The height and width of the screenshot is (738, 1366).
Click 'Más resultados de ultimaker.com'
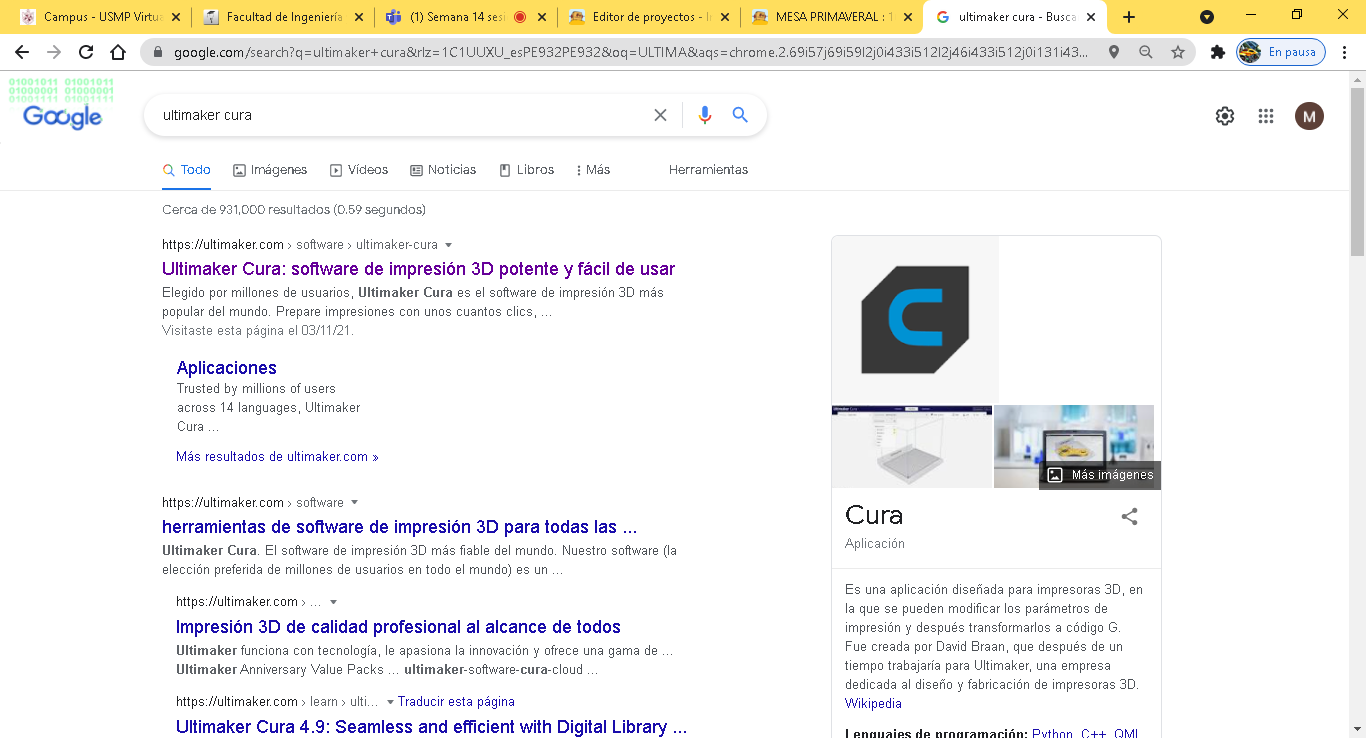click(277, 457)
